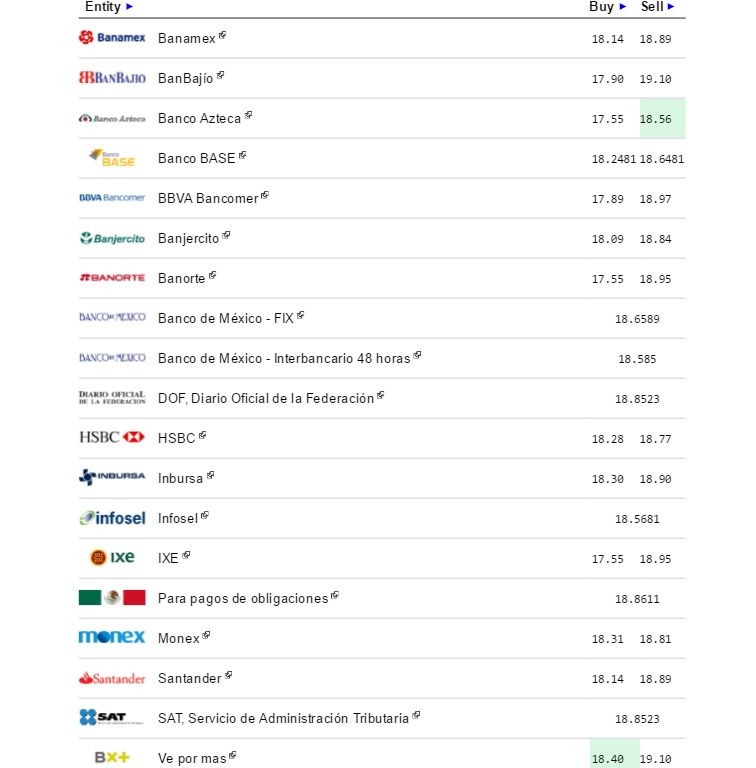Click the Ve por mas BX+ logo

(112, 758)
